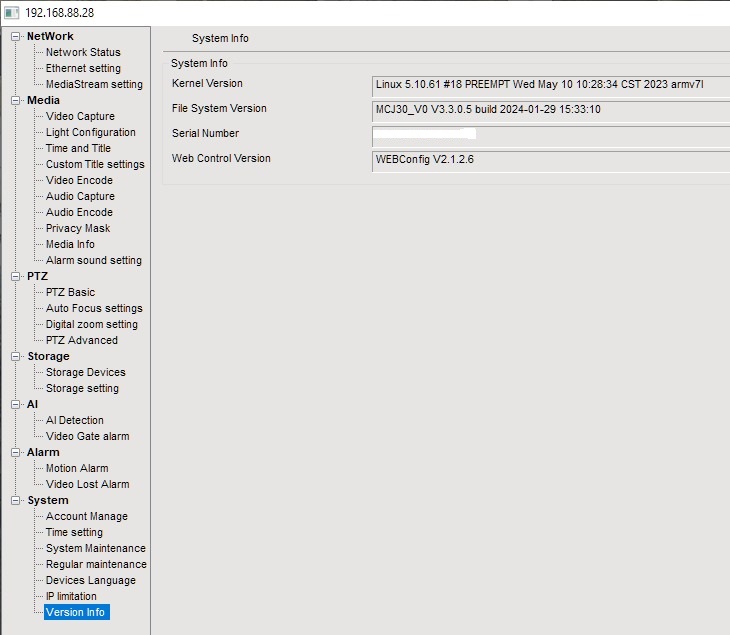
Task: Select Ethernet setting in sidebar
Action: pyautogui.click(x=83, y=68)
